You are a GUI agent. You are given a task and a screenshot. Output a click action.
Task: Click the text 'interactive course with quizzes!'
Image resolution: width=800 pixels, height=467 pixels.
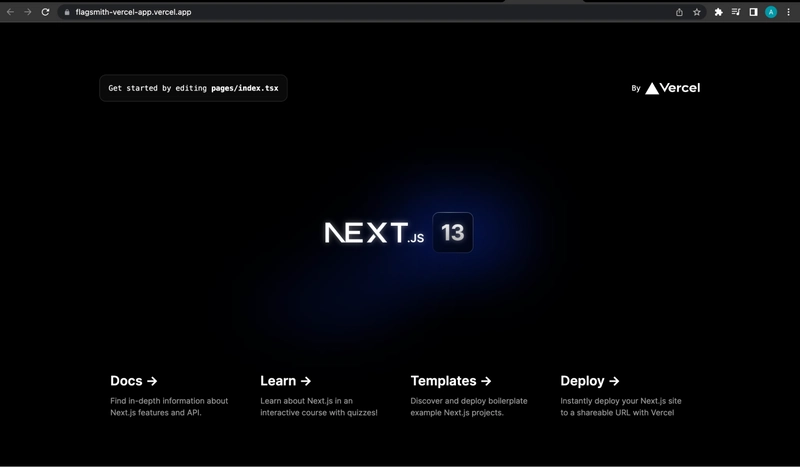click(319, 412)
